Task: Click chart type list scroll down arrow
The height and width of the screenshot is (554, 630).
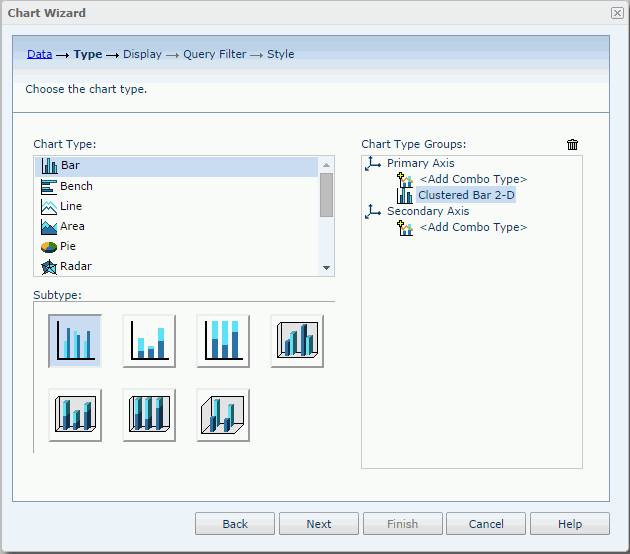Action: pos(326,268)
